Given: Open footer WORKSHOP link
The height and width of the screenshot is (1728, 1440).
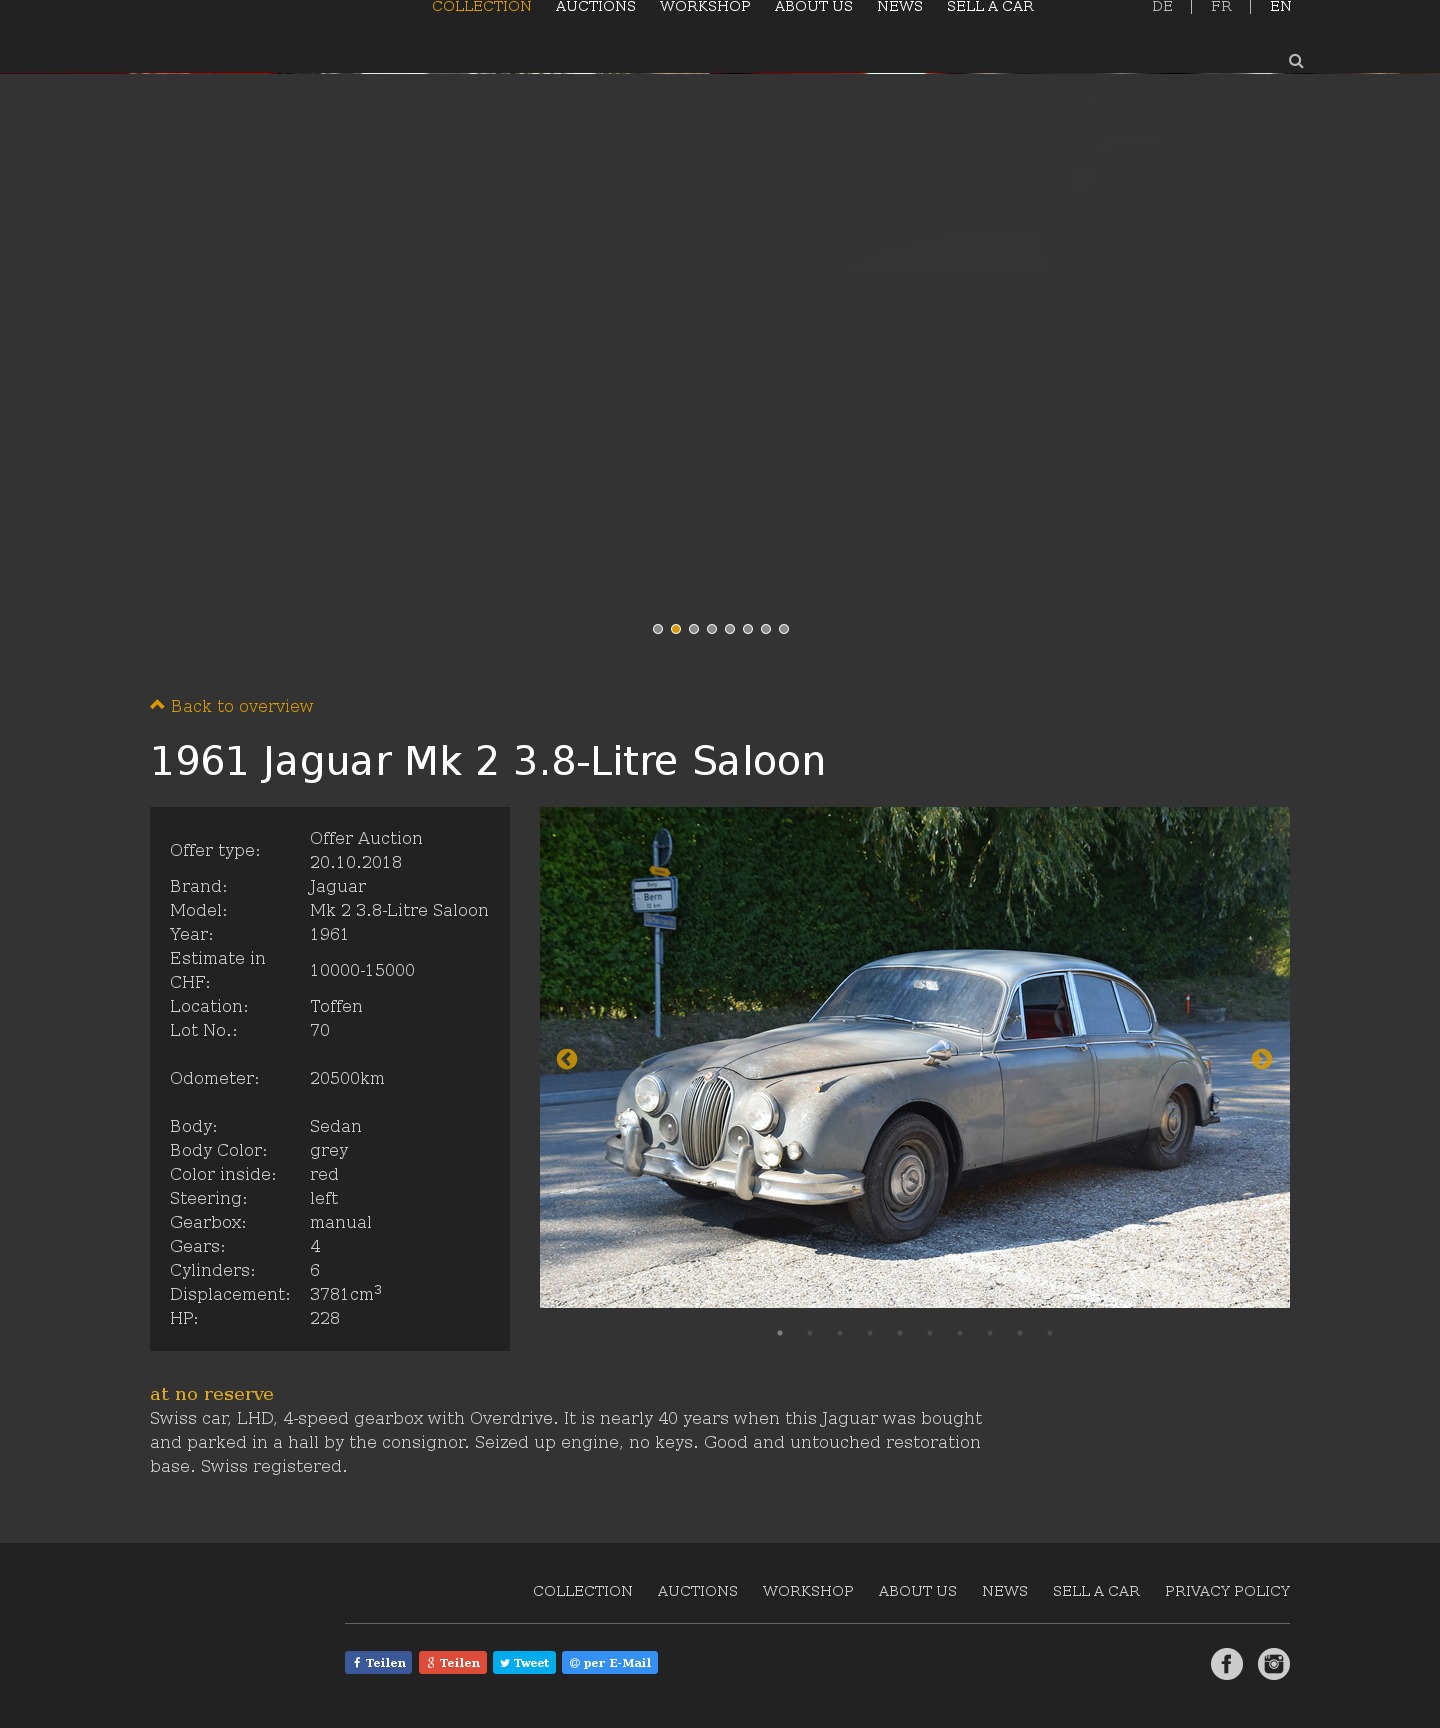Looking at the screenshot, I should coord(808,1591).
